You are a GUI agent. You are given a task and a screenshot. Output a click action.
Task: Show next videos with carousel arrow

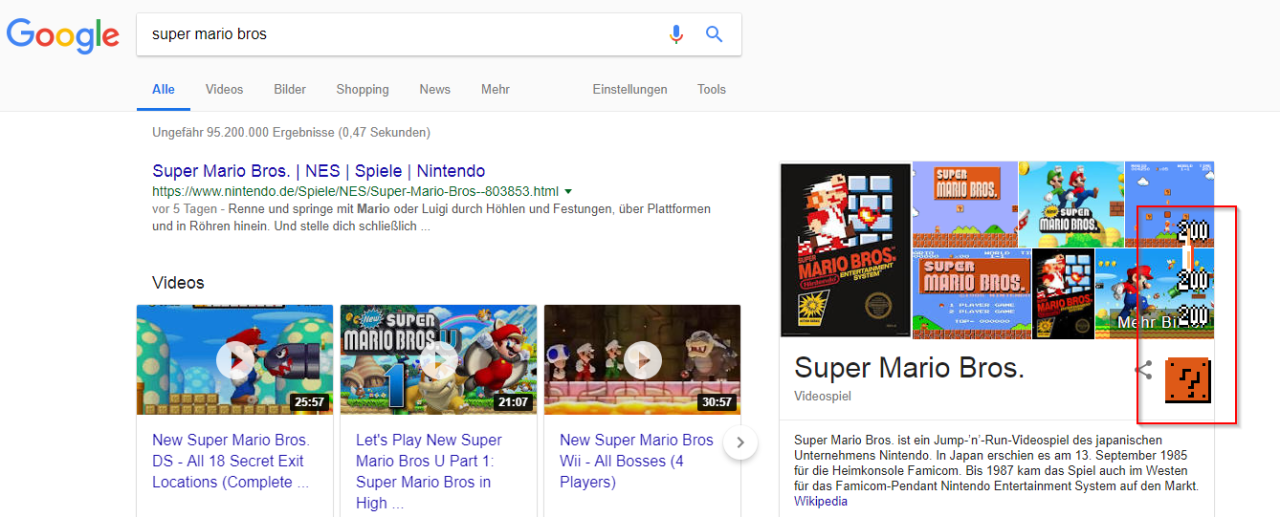click(740, 442)
